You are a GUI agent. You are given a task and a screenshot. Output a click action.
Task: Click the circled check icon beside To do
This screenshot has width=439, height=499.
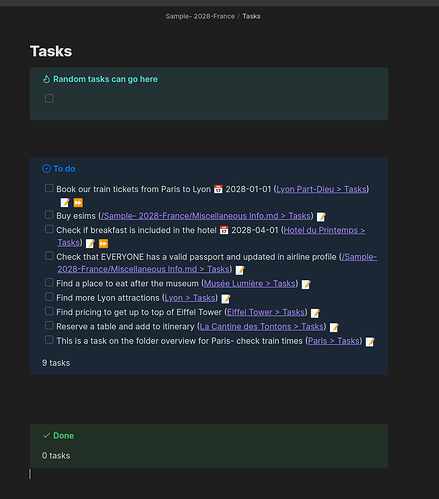pyautogui.click(x=46, y=169)
